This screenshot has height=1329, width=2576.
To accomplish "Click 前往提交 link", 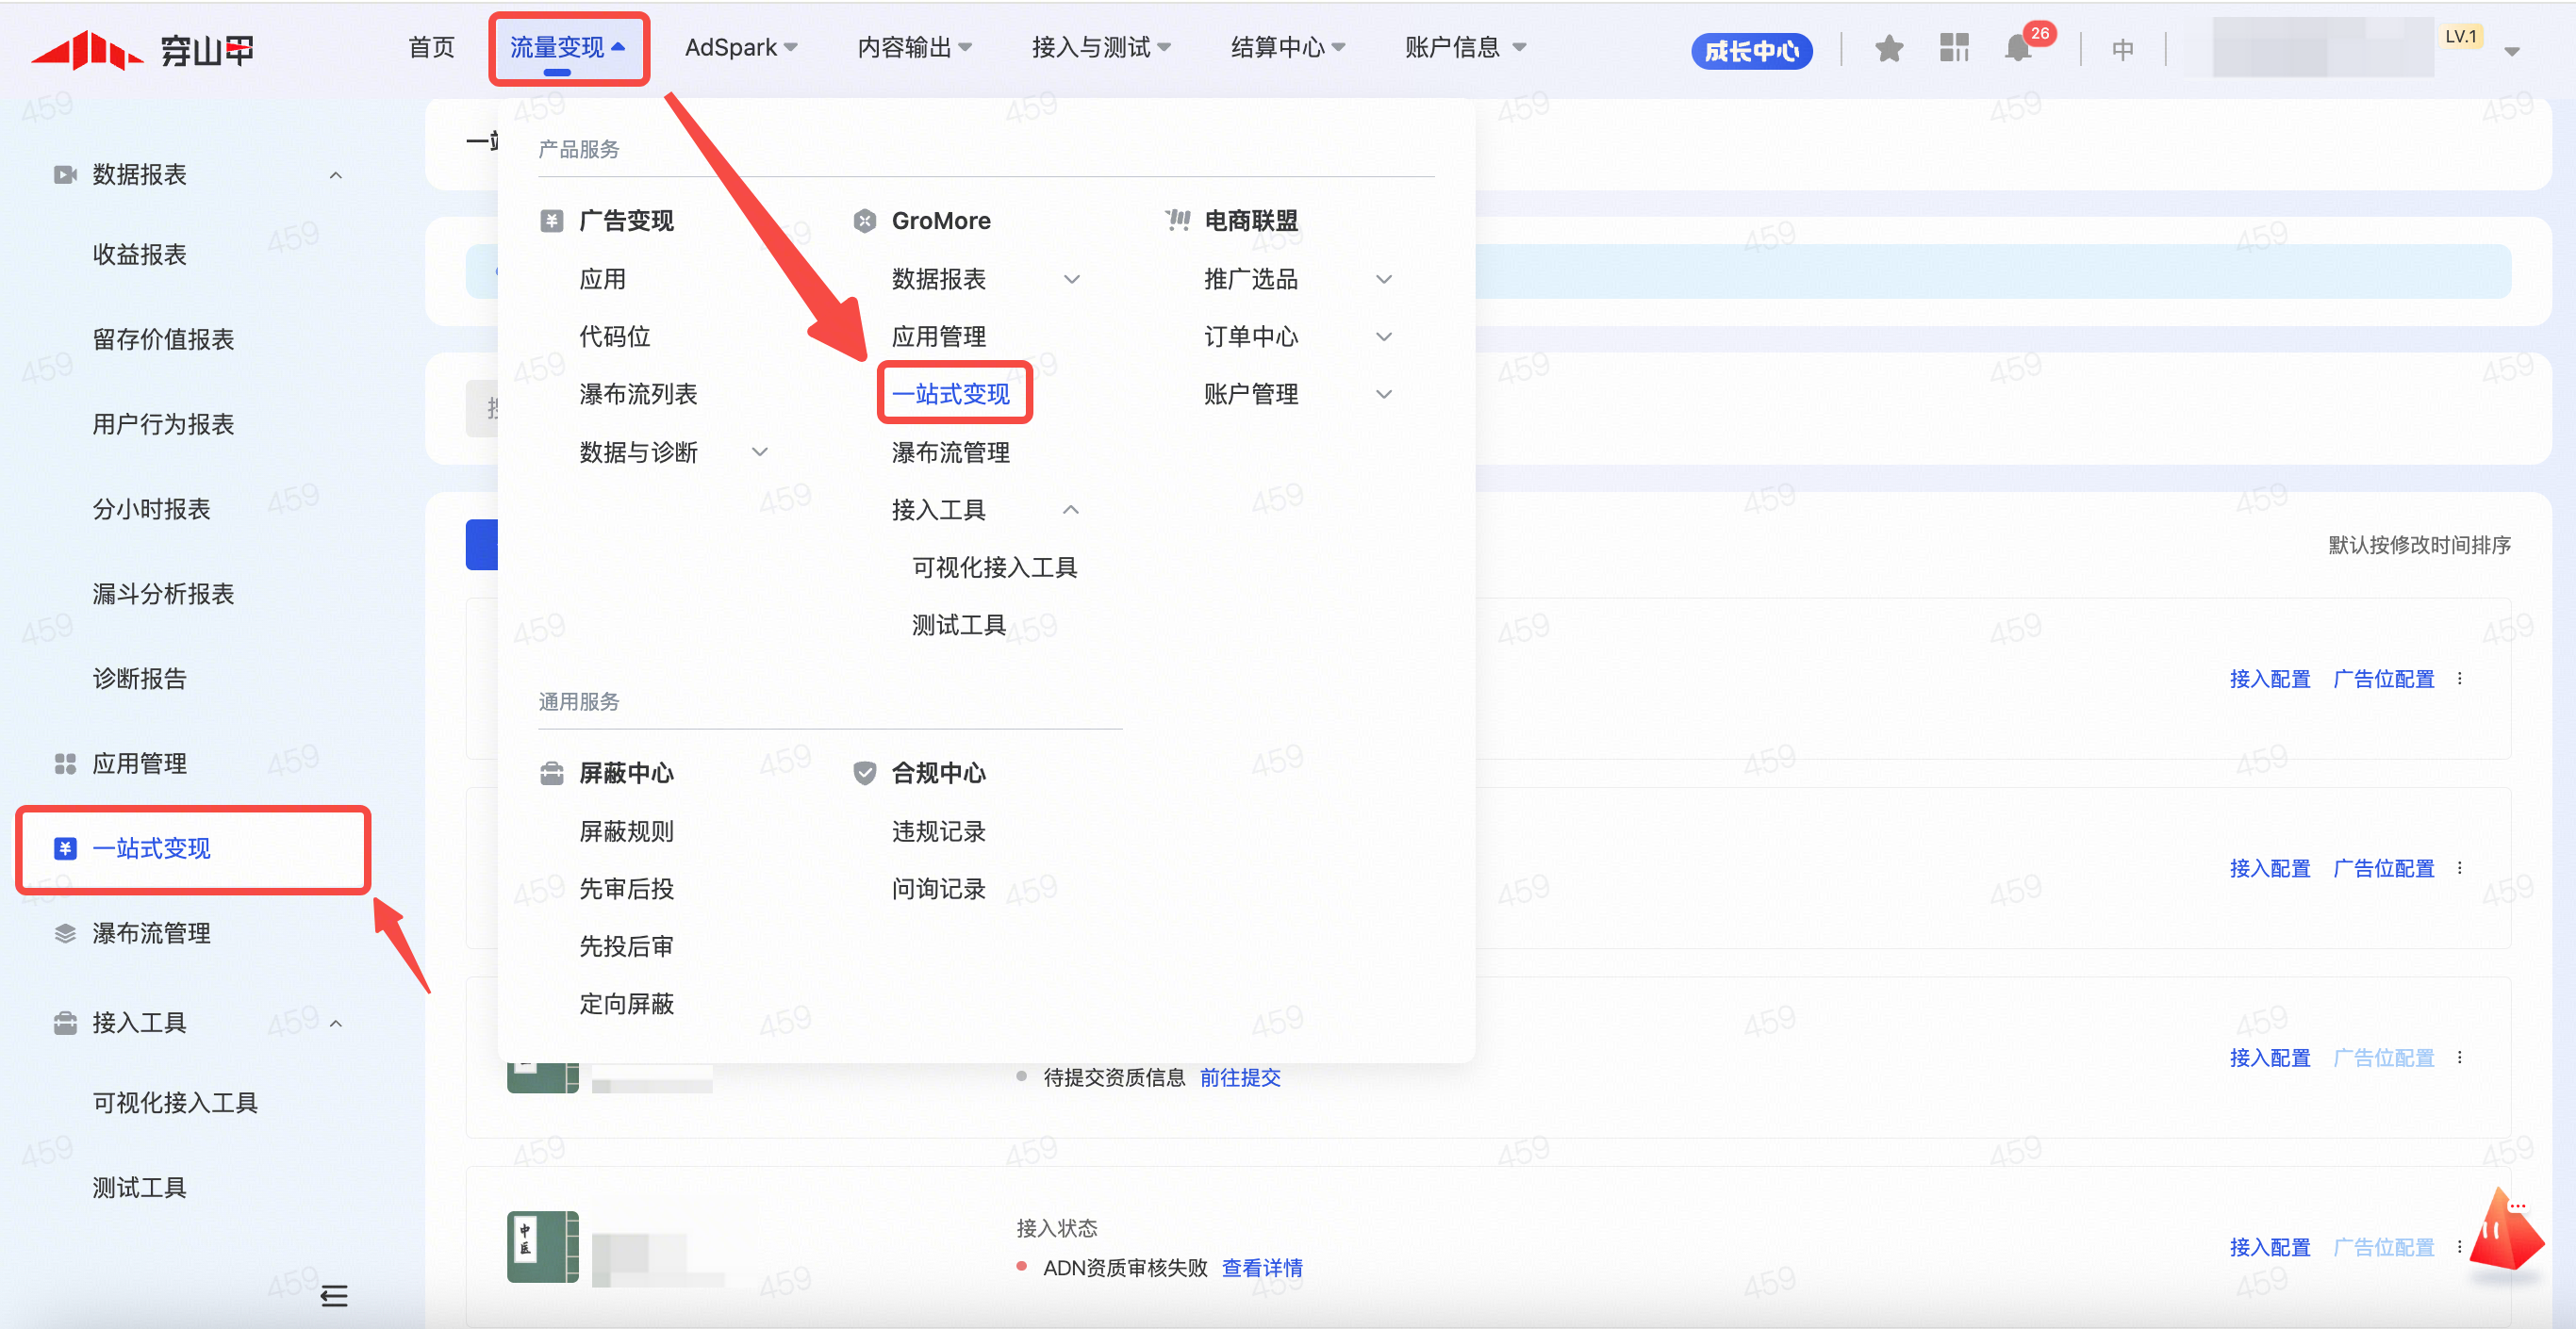I will click(x=1240, y=1077).
